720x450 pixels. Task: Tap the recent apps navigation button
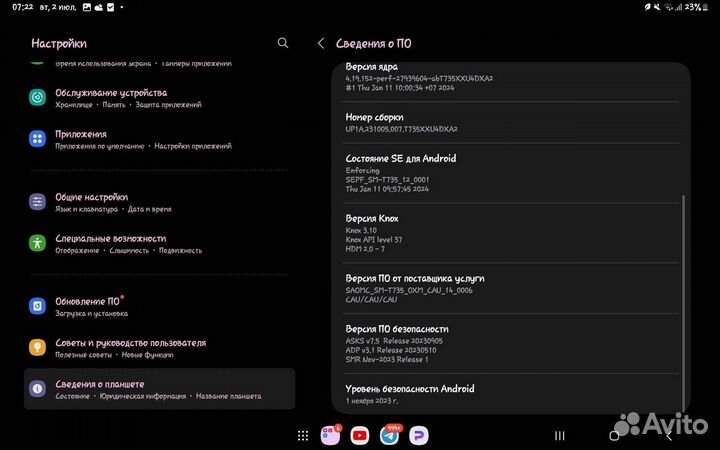click(560, 435)
